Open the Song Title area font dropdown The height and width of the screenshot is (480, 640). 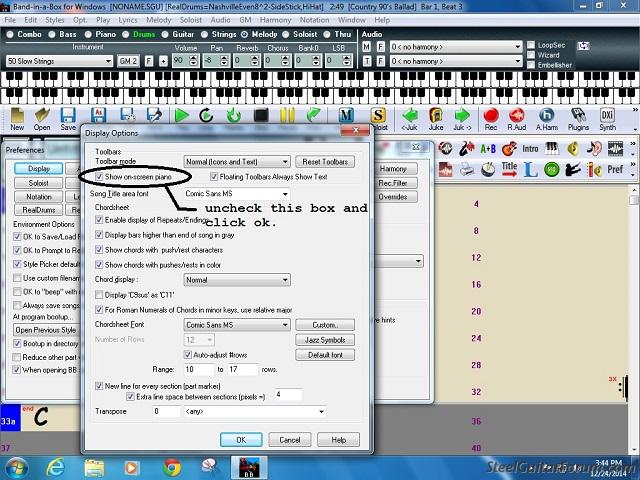pyautogui.click(x=237, y=193)
